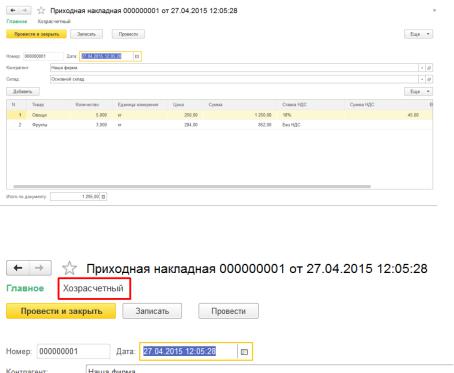This screenshot has height=373, width=454.
Task: Open the Контрагент record using its open icon
Action: (x=429, y=68)
